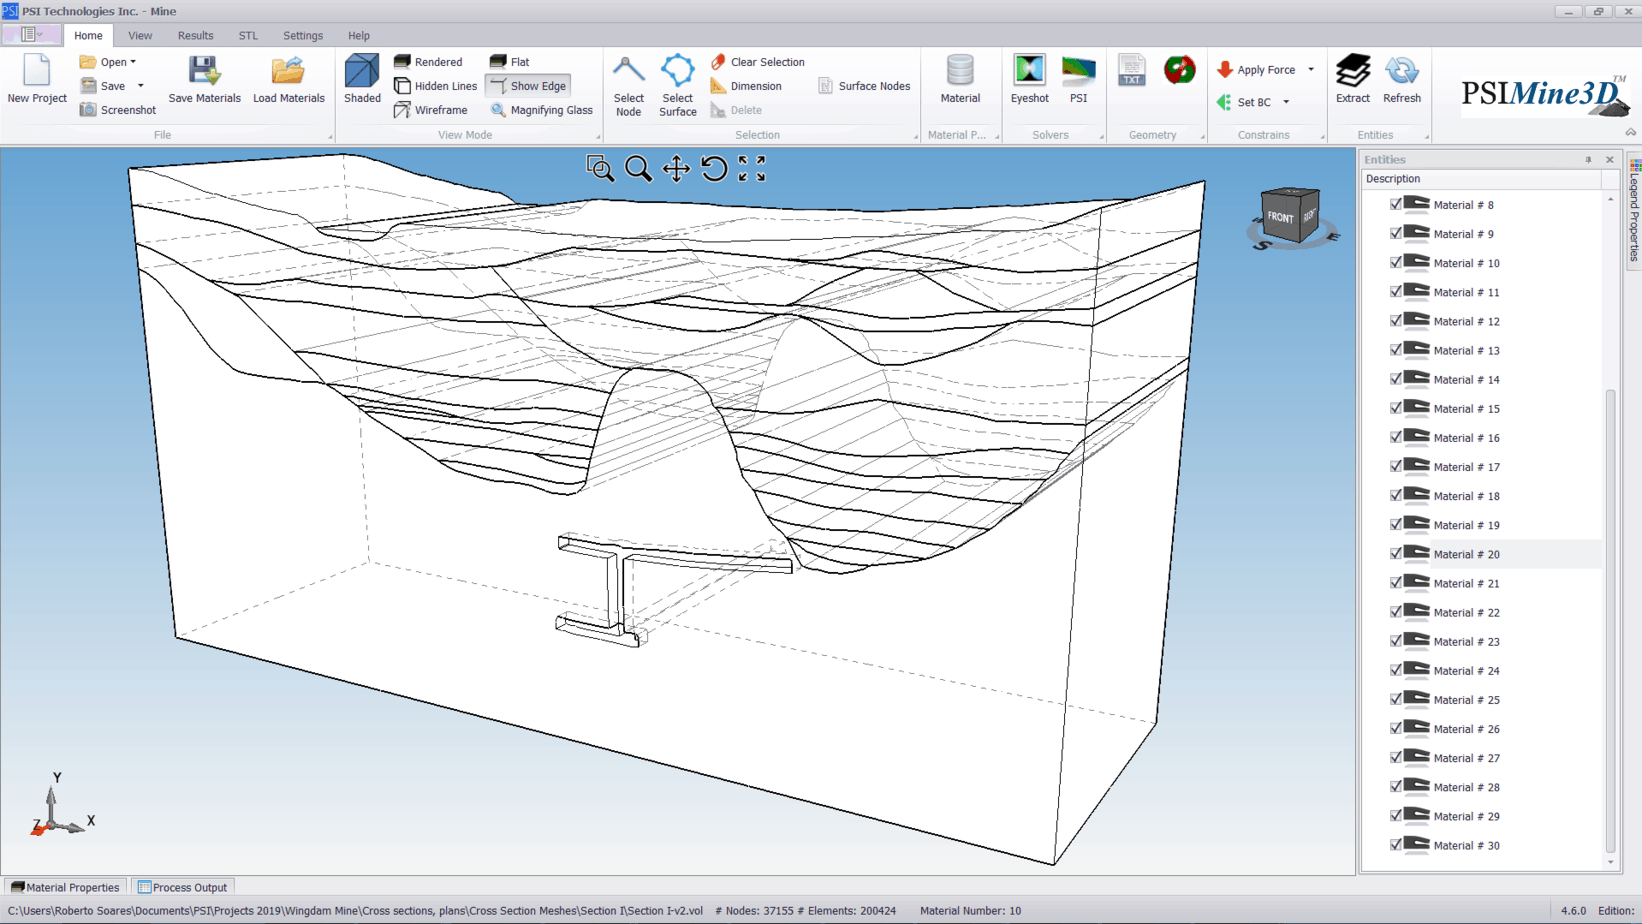Click zoom window icon in viewport
This screenshot has width=1642, height=924.
[600, 169]
